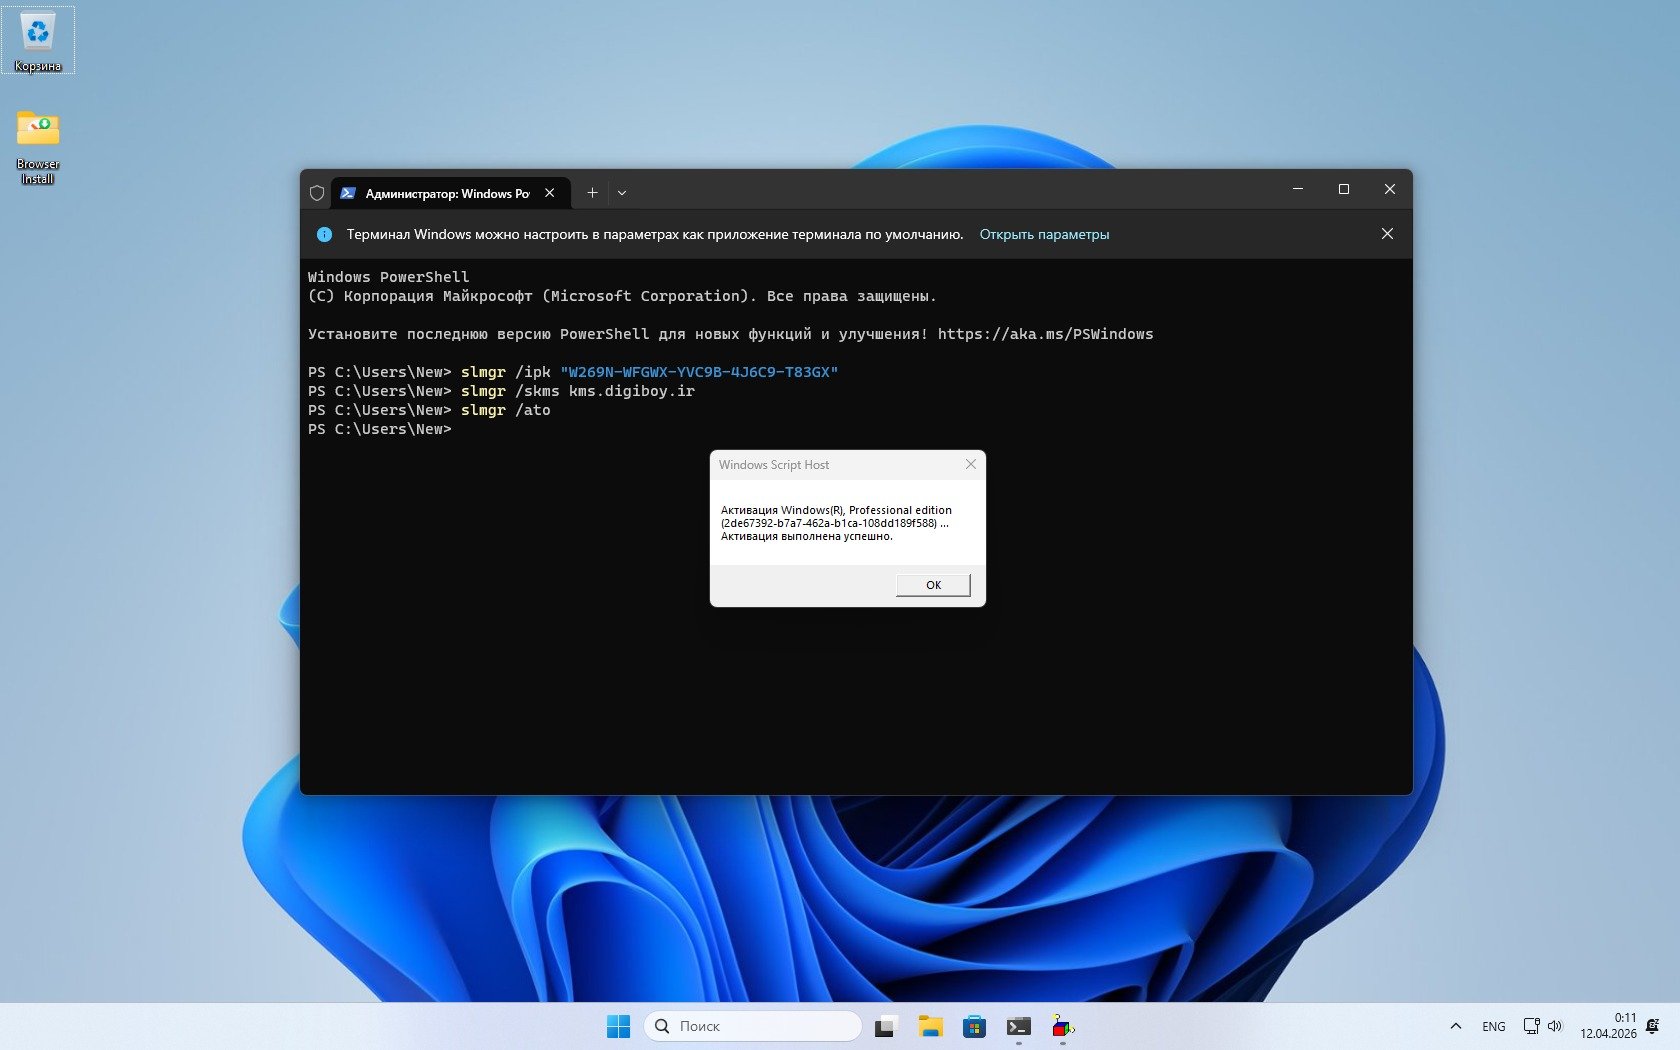1680x1050 pixels.
Task: Click the admin shield icon in the title bar
Action: pos(317,193)
